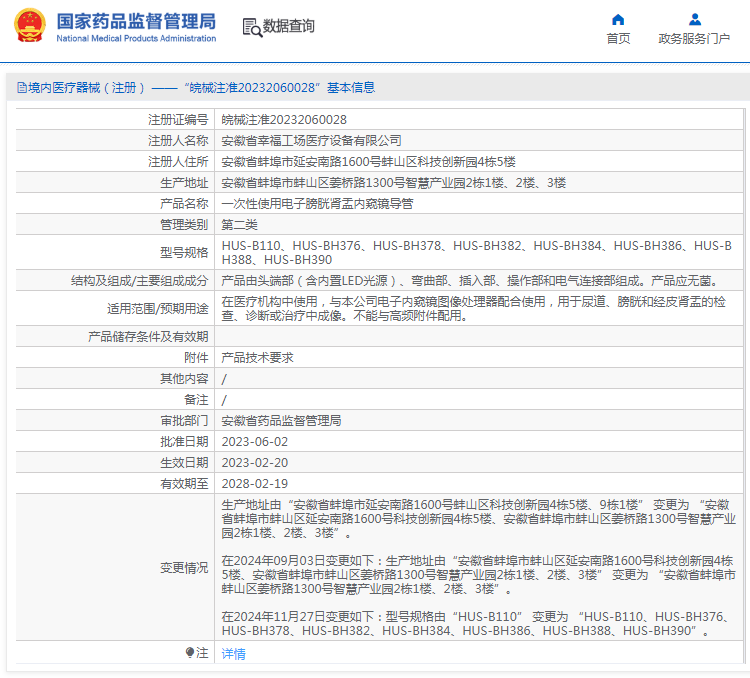This screenshot has width=750, height=678.
Task: Click the document icon beside 境内医疗器械
Action: [x=22, y=88]
